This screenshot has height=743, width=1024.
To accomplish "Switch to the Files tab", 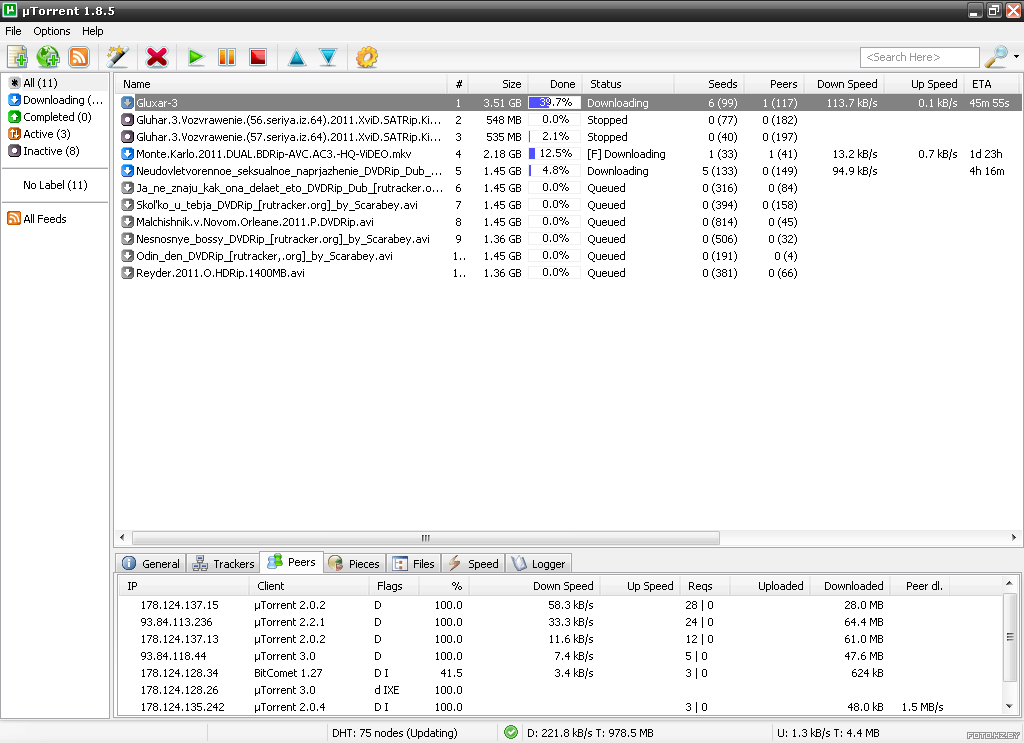I will coord(414,563).
